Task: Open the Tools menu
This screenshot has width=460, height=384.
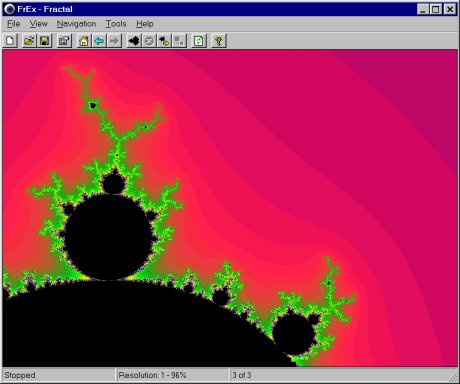Action: 116,24
